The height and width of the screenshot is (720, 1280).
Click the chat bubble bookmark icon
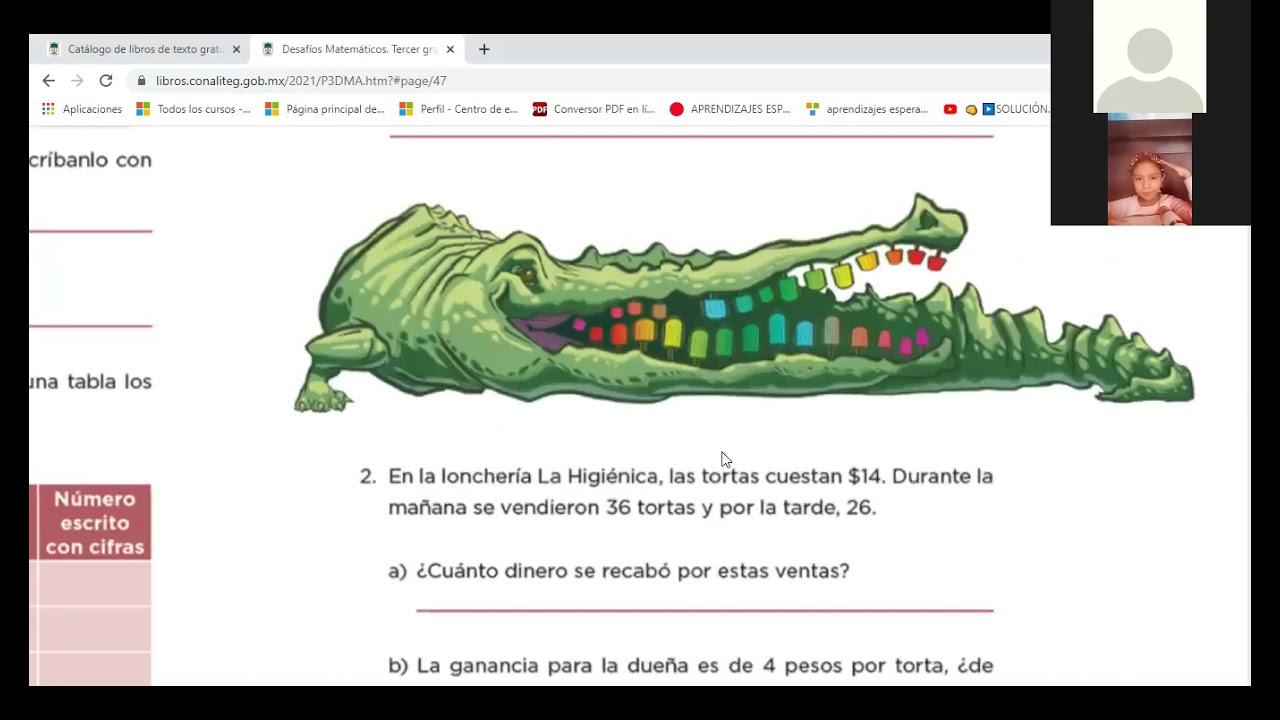pyautogui.click(x=971, y=109)
